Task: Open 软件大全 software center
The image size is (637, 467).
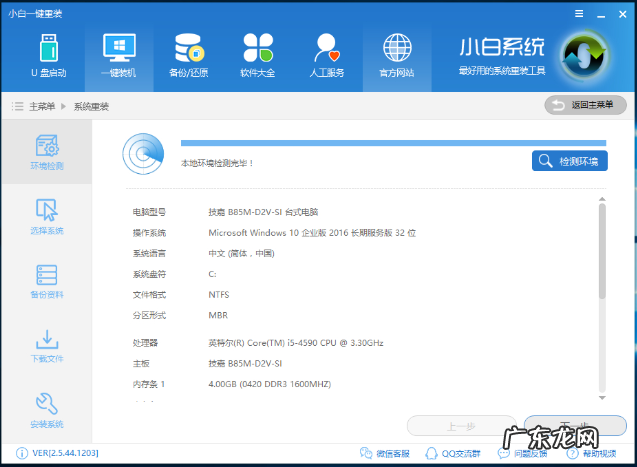Action: (x=258, y=56)
